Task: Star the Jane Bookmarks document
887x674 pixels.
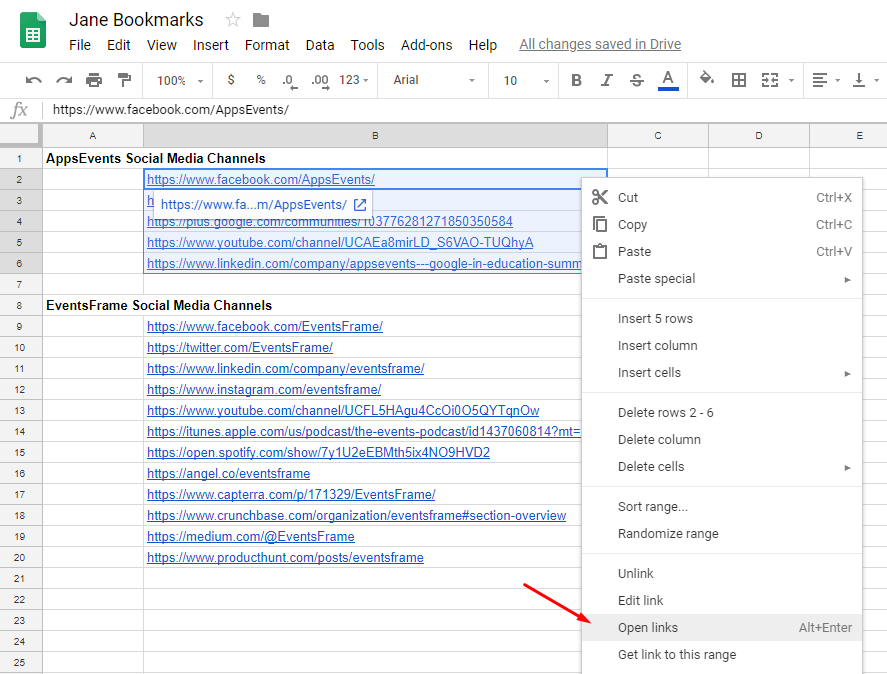Action: [232, 20]
